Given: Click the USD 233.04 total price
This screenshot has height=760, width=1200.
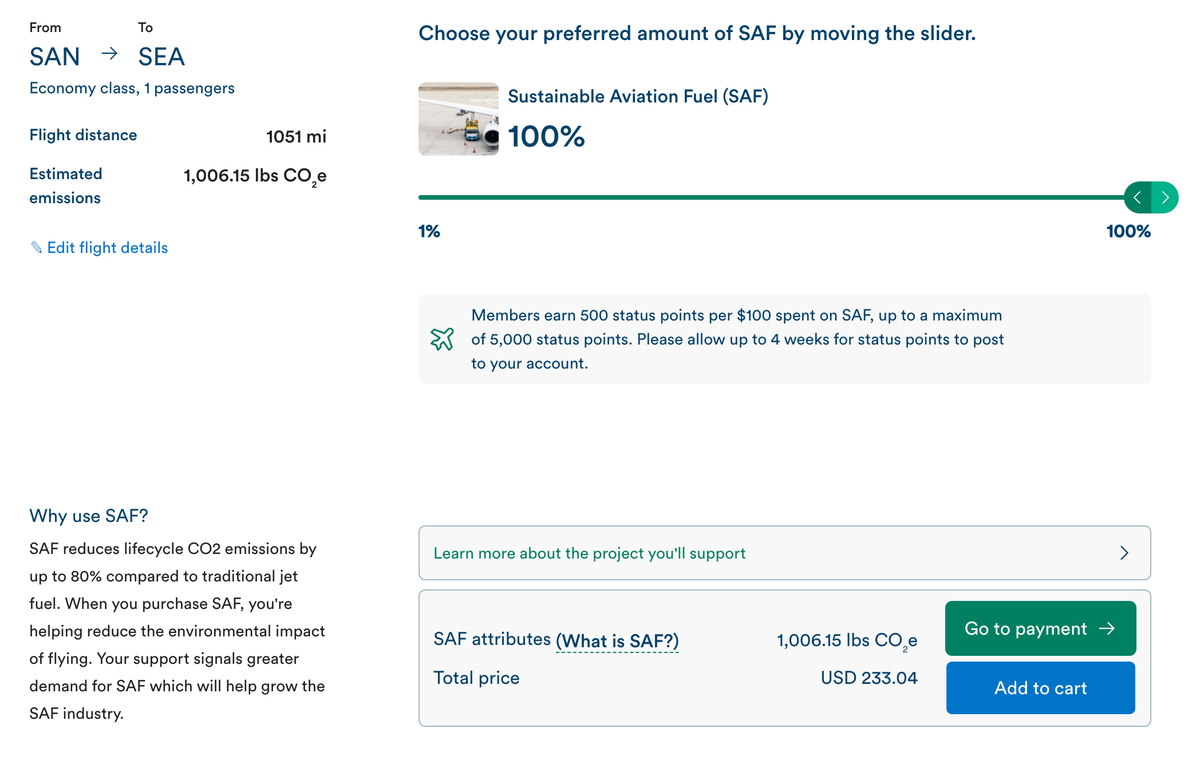Looking at the screenshot, I should [x=869, y=678].
